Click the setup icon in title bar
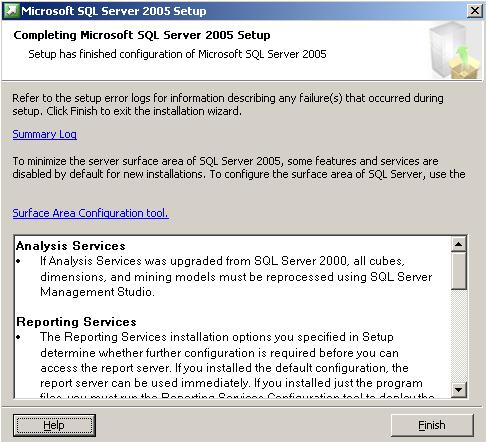This screenshot has height=442, width=486. pos(11,11)
